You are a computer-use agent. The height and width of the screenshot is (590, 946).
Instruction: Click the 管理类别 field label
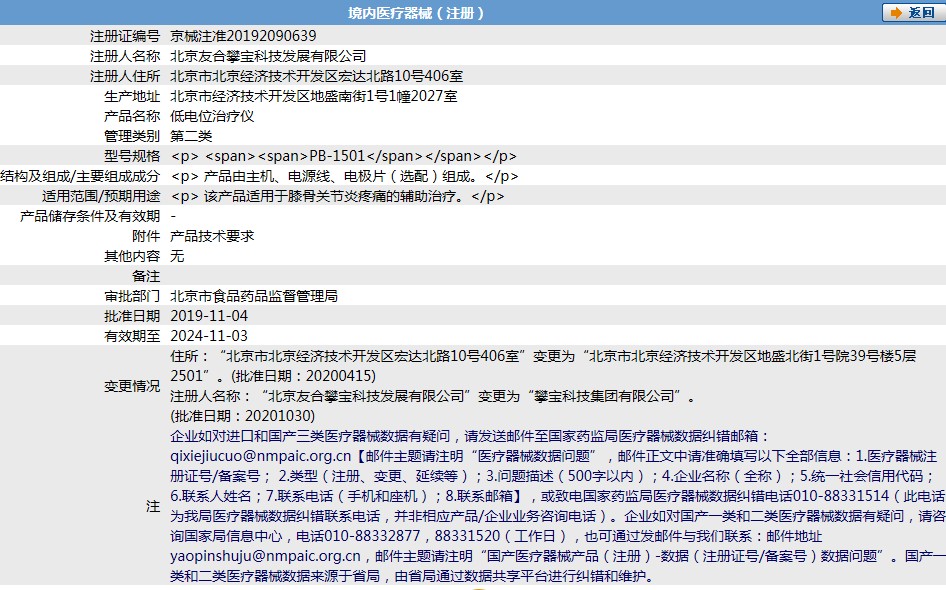pos(132,136)
